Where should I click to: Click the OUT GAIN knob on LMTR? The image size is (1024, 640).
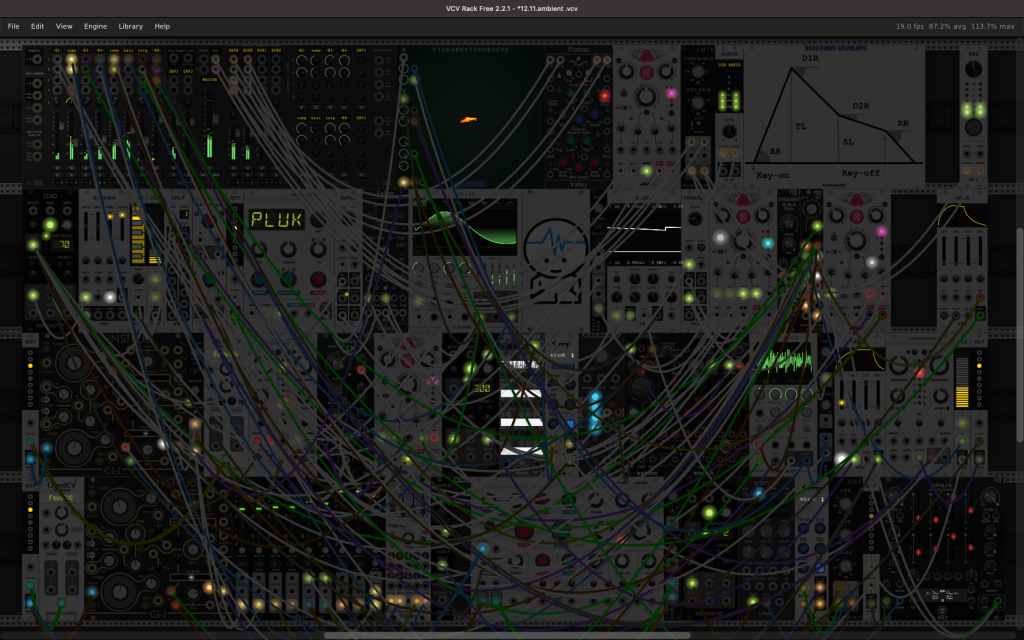[697, 103]
